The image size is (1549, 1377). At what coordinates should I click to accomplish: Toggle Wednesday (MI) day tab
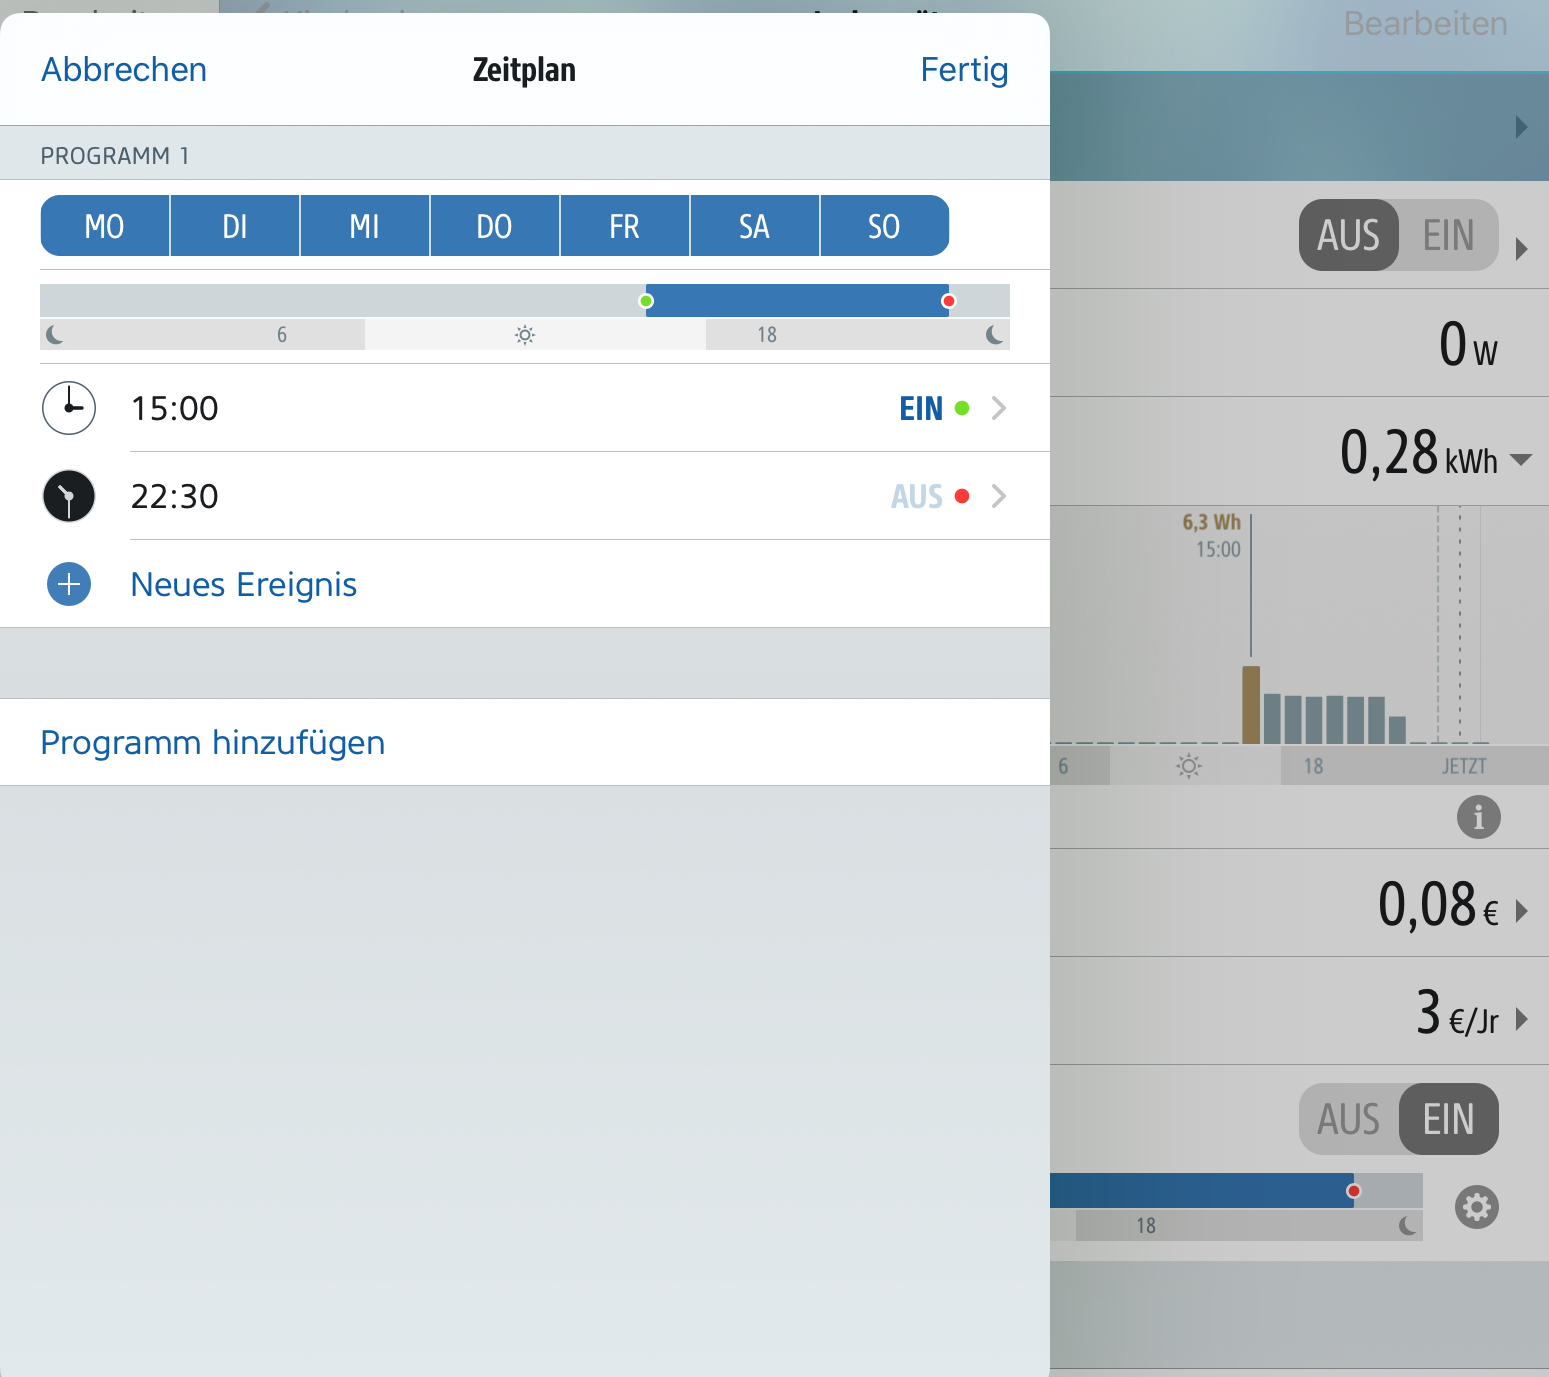tap(365, 226)
